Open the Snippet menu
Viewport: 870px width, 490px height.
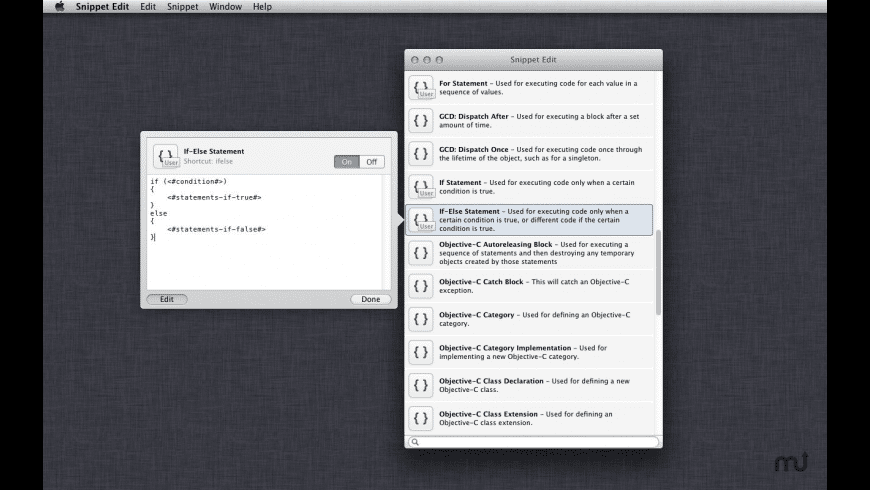pos(183,7)
